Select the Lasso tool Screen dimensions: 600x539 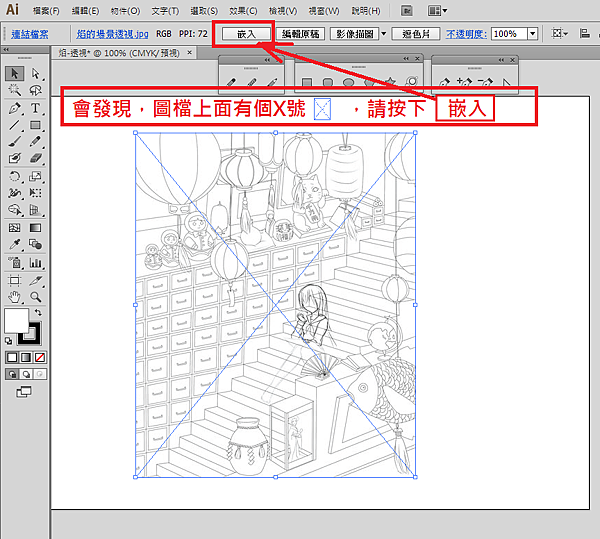pyautogui.click(x=36, y=90)
